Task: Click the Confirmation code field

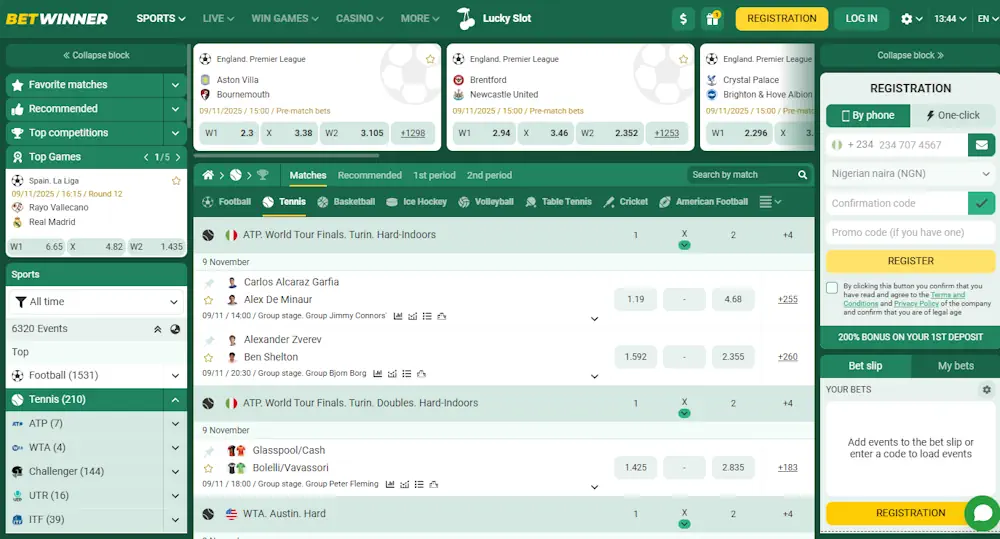Action: [x=897, y=203]
